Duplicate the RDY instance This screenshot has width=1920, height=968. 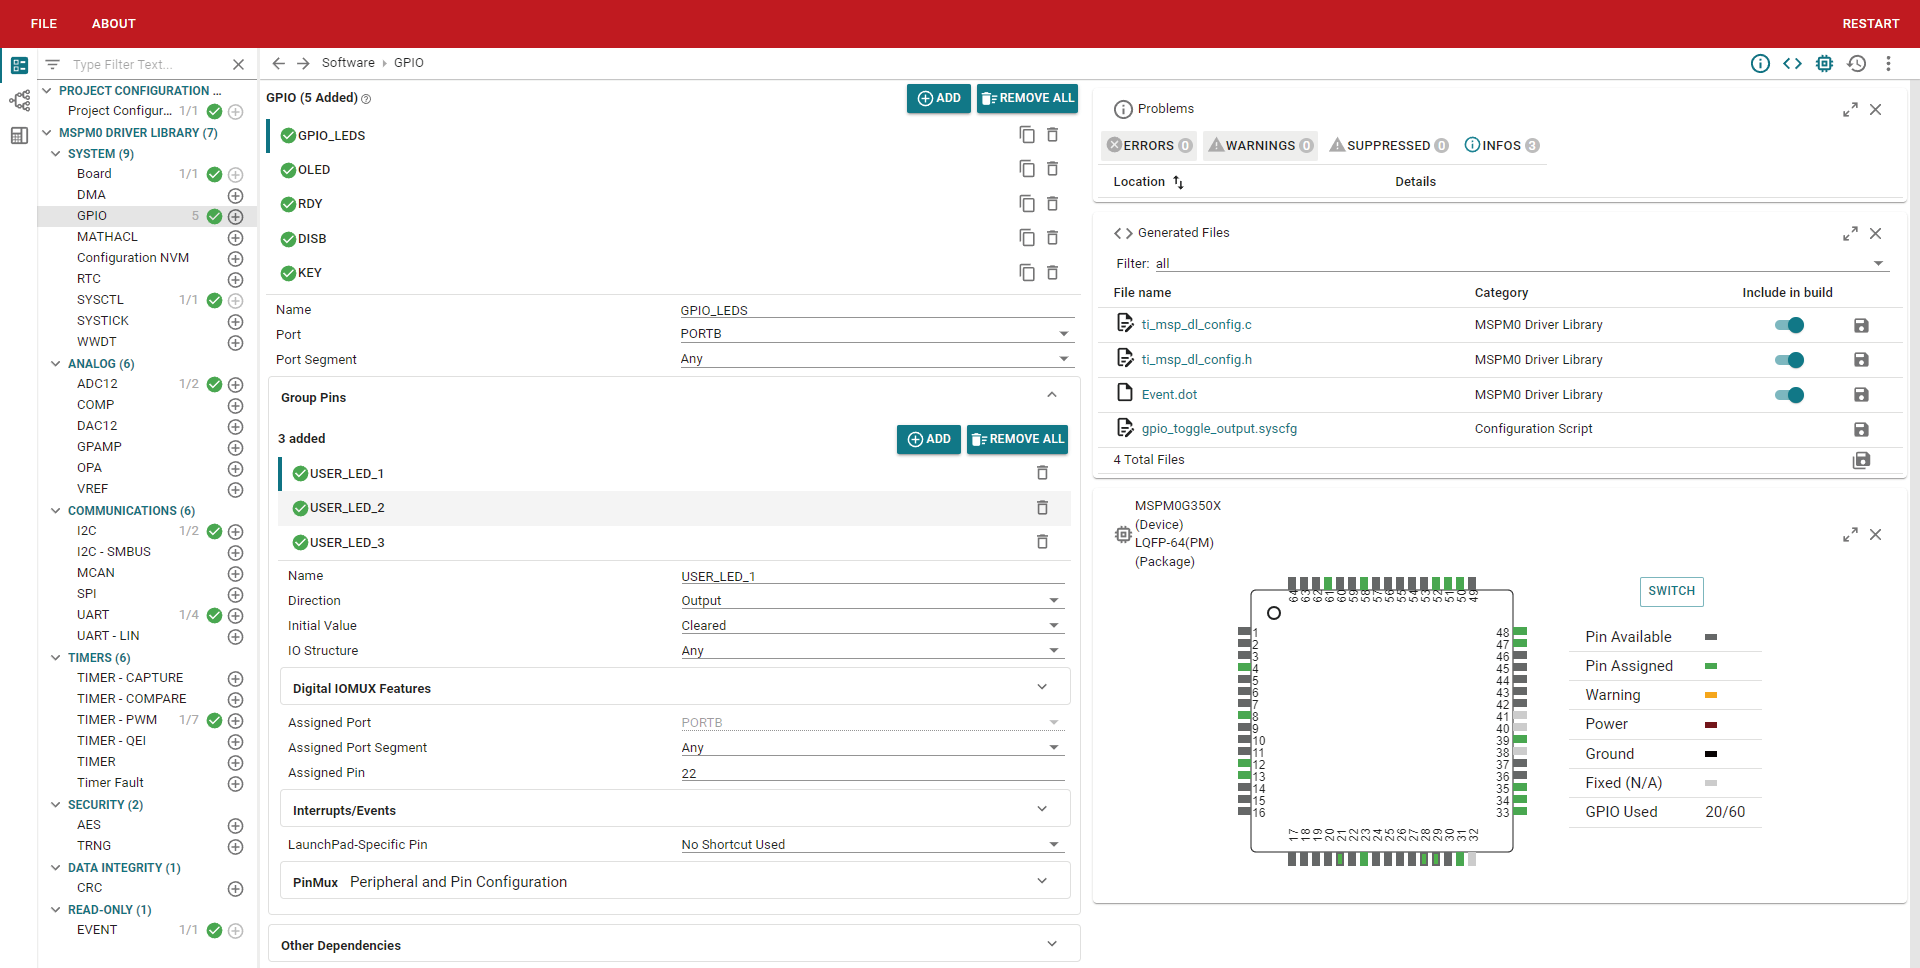click(1026, 204)
